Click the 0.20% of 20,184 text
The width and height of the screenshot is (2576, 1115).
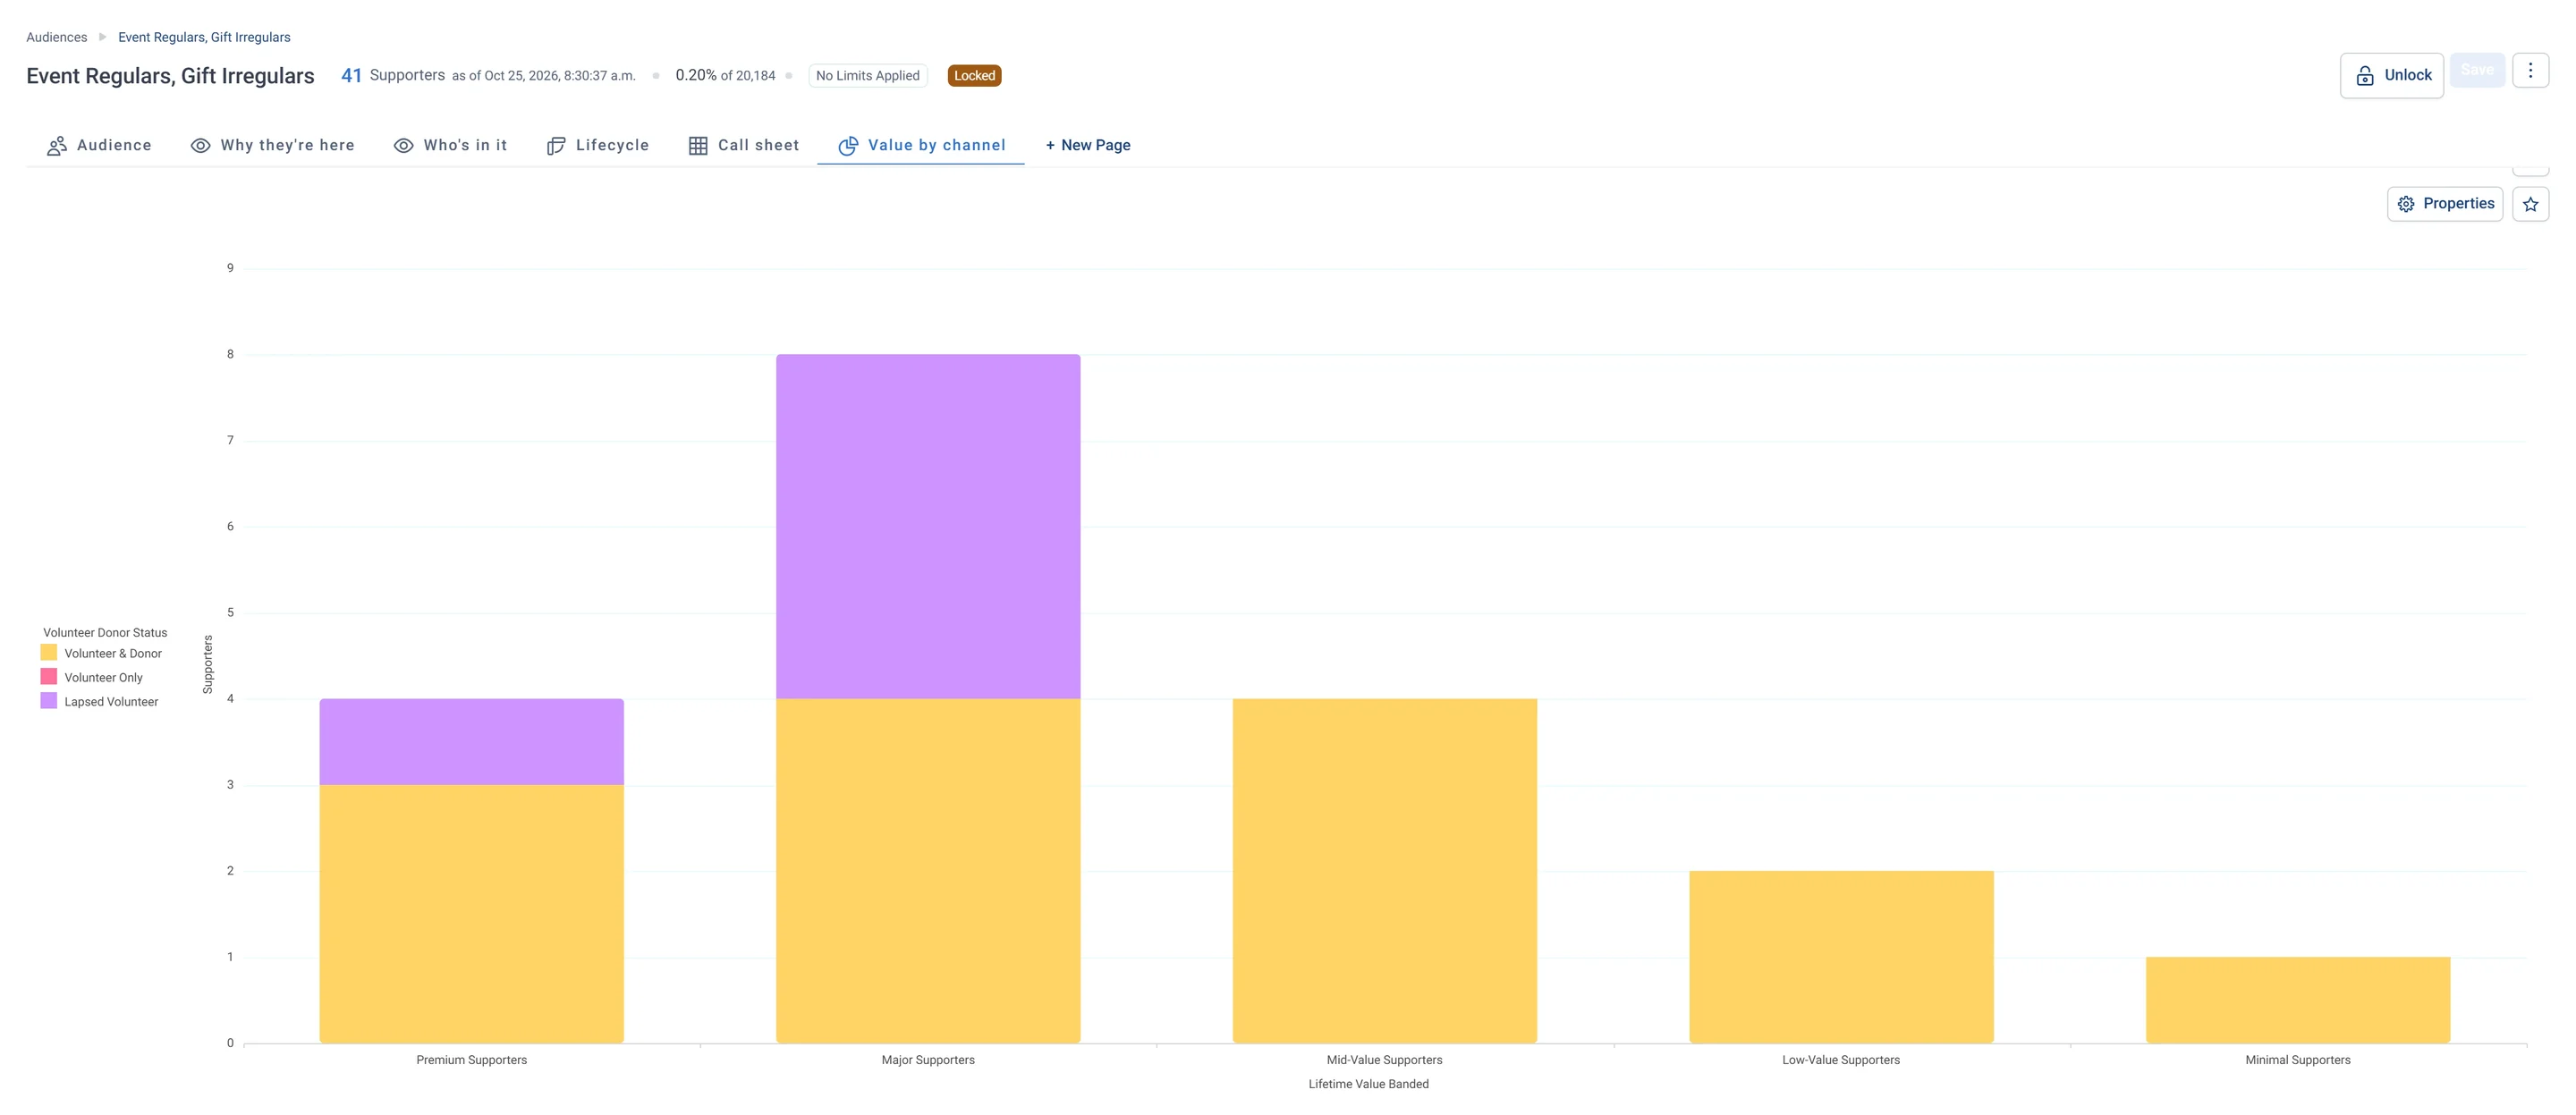point(725,76)
